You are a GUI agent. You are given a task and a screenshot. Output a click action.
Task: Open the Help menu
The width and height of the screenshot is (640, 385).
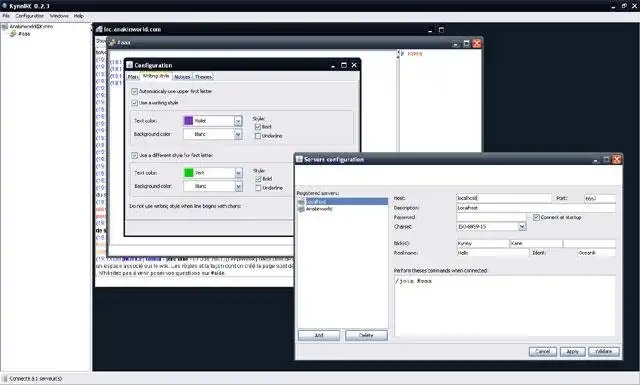click(x=79, y=16)
